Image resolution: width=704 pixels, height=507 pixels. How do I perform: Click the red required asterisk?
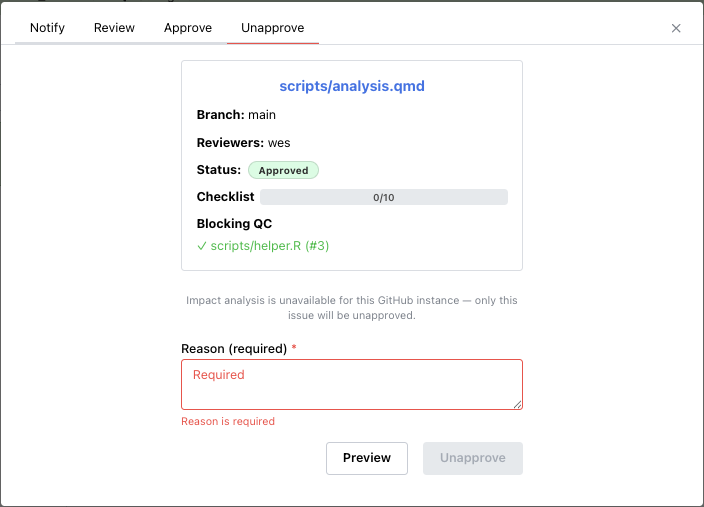(x=295, y=348)
